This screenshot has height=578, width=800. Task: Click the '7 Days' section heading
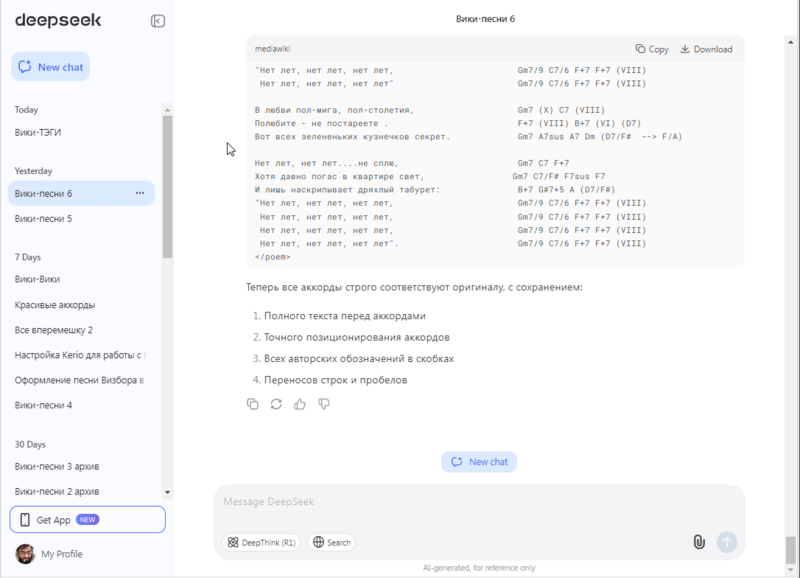pos(28,257)
